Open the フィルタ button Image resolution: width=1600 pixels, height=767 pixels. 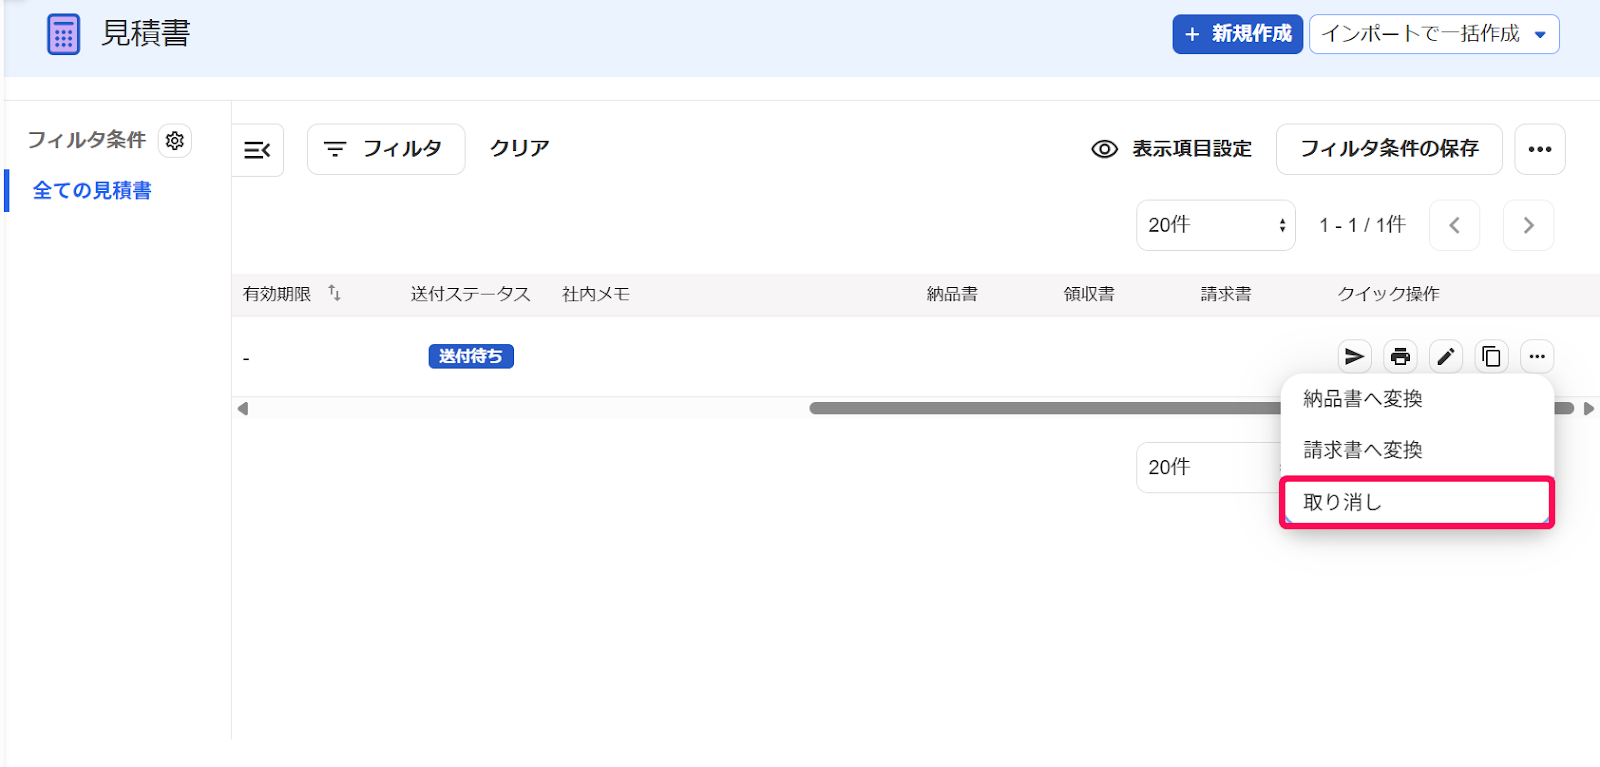click(386, 149)
